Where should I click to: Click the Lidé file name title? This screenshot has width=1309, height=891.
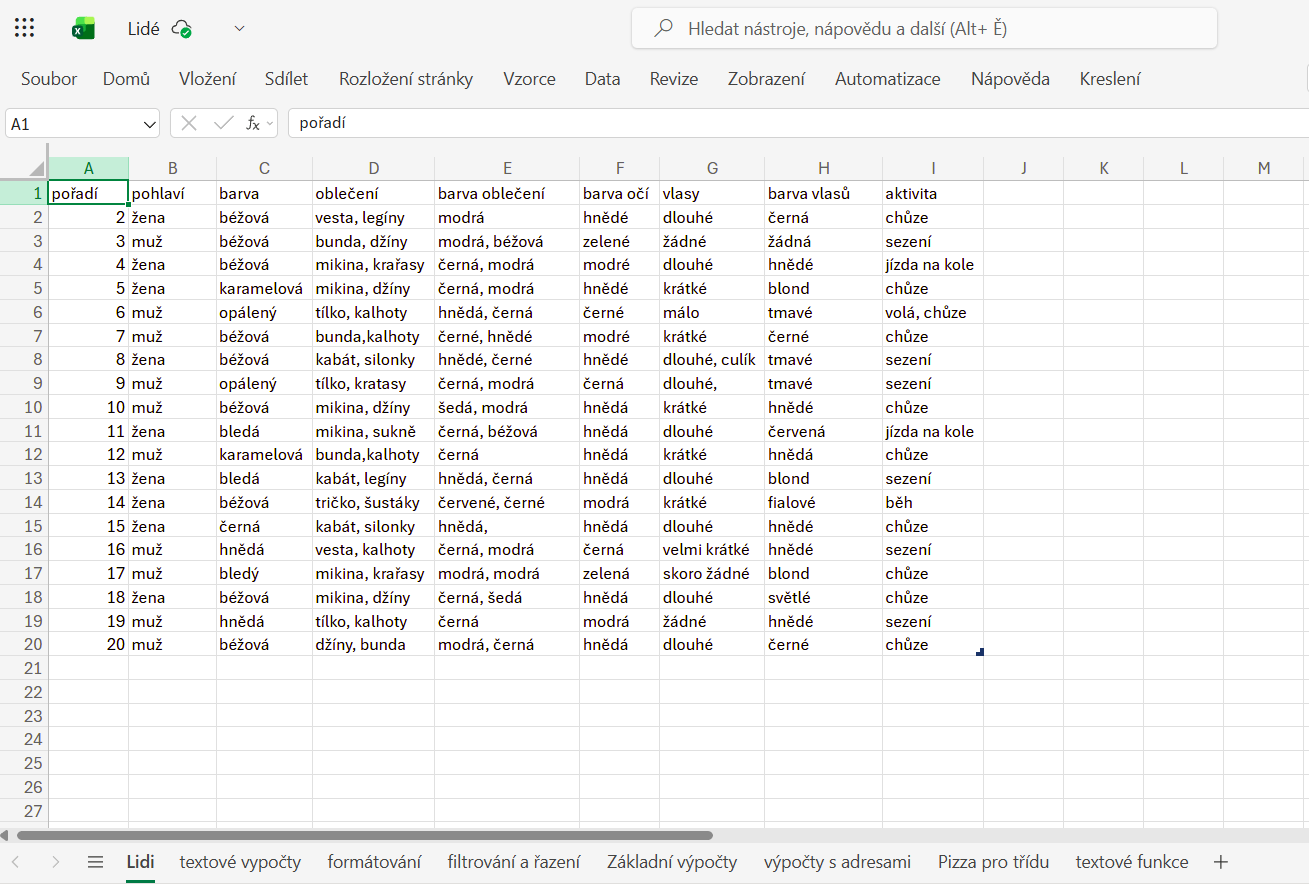pyautogui.click(x=143, y=29)
